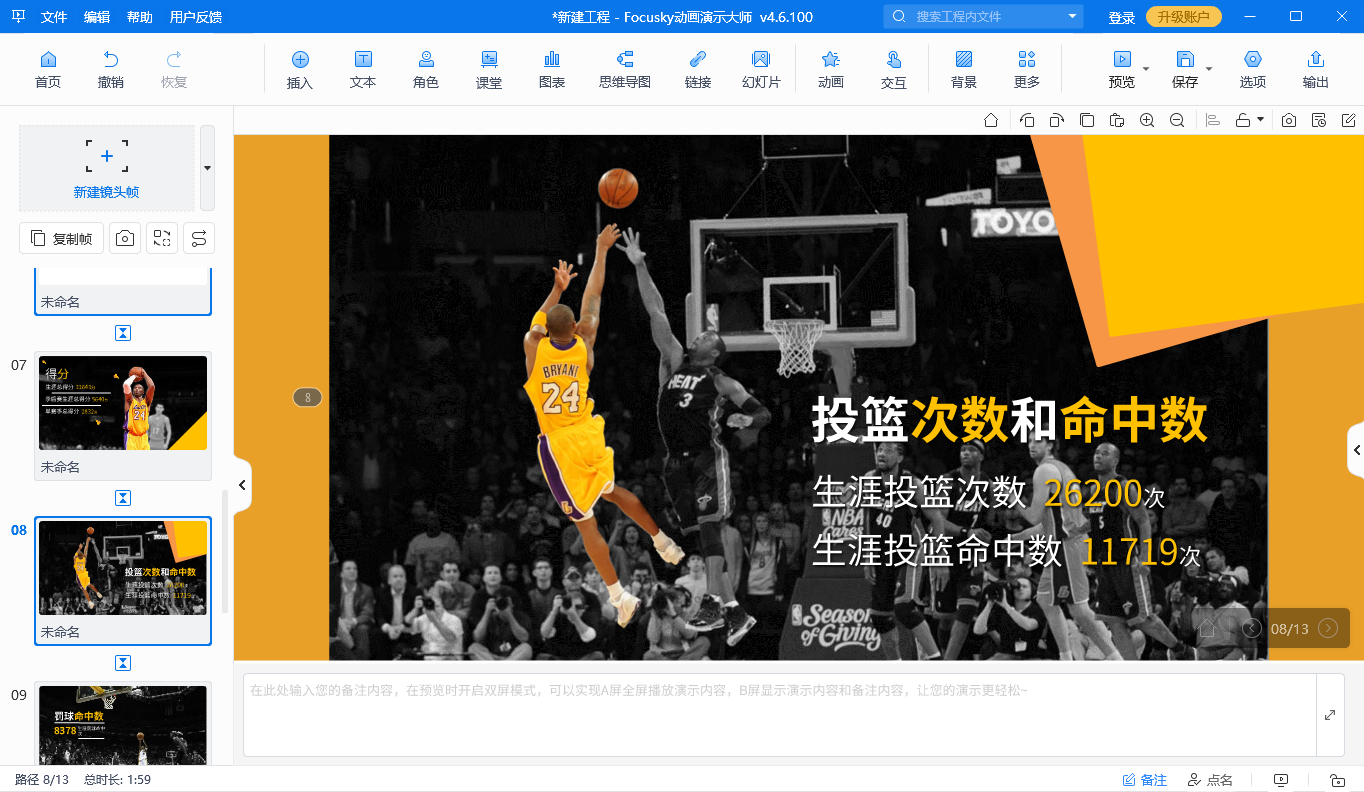This screenshot has width=1364, height=792.
Task: Expand the notes area to full size
Action: click(x=1330, y=715)
